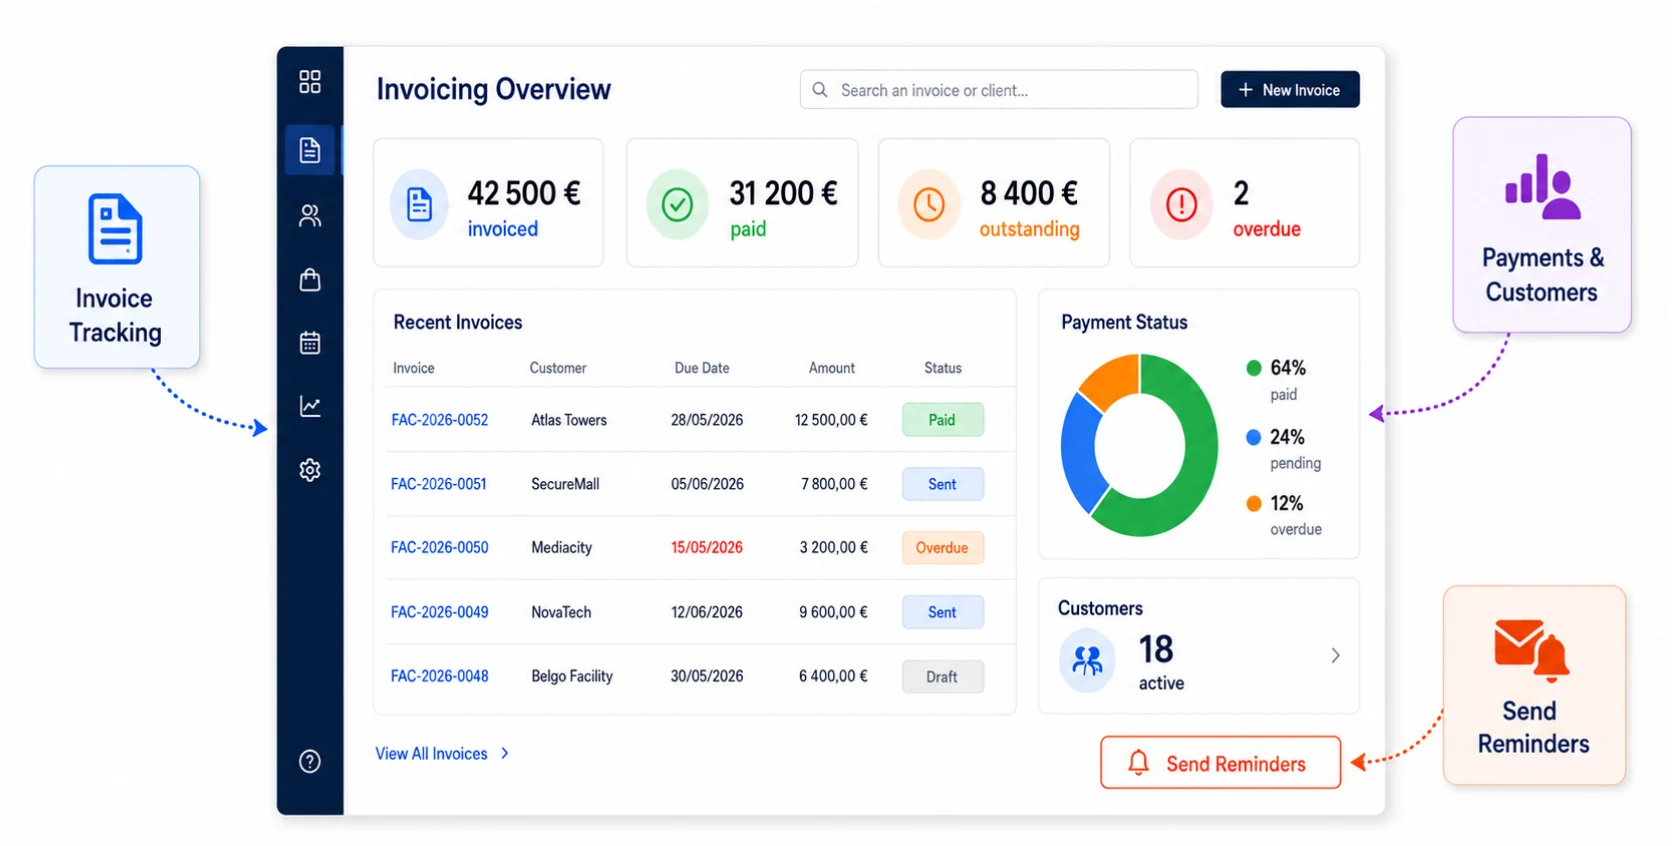Click the Amount column header
This screenshot has height=846, width=1680.
pos(832,368)
